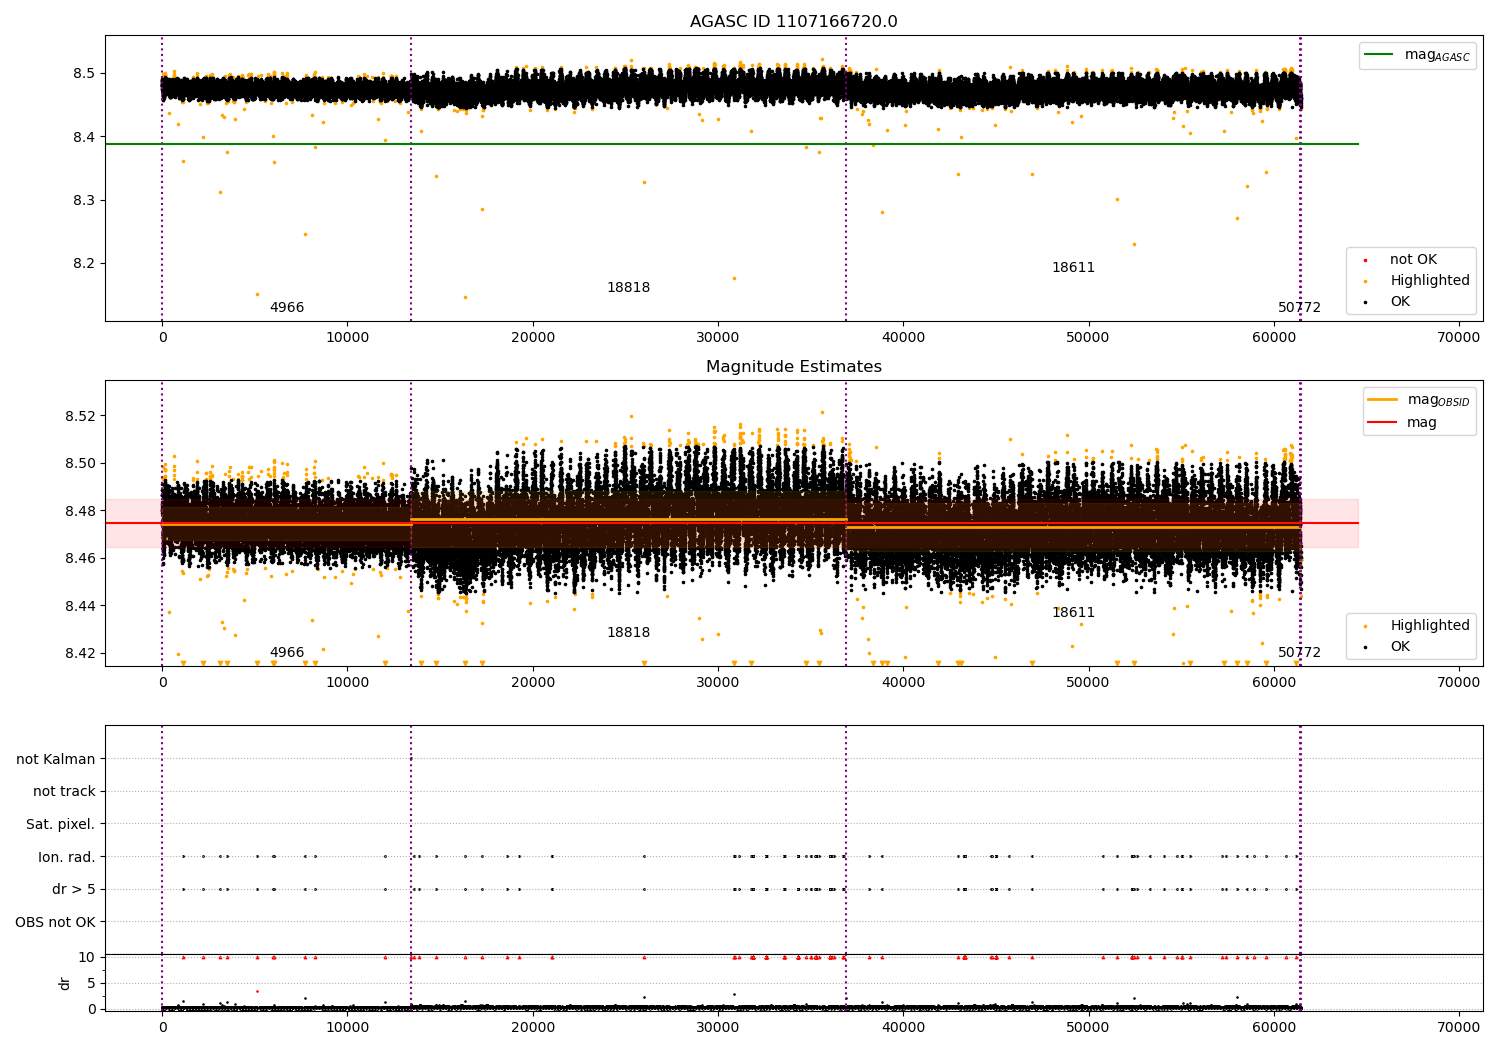1500x1050 pixels.
Task: Click the "not track" row label
Action: (64, 792)
